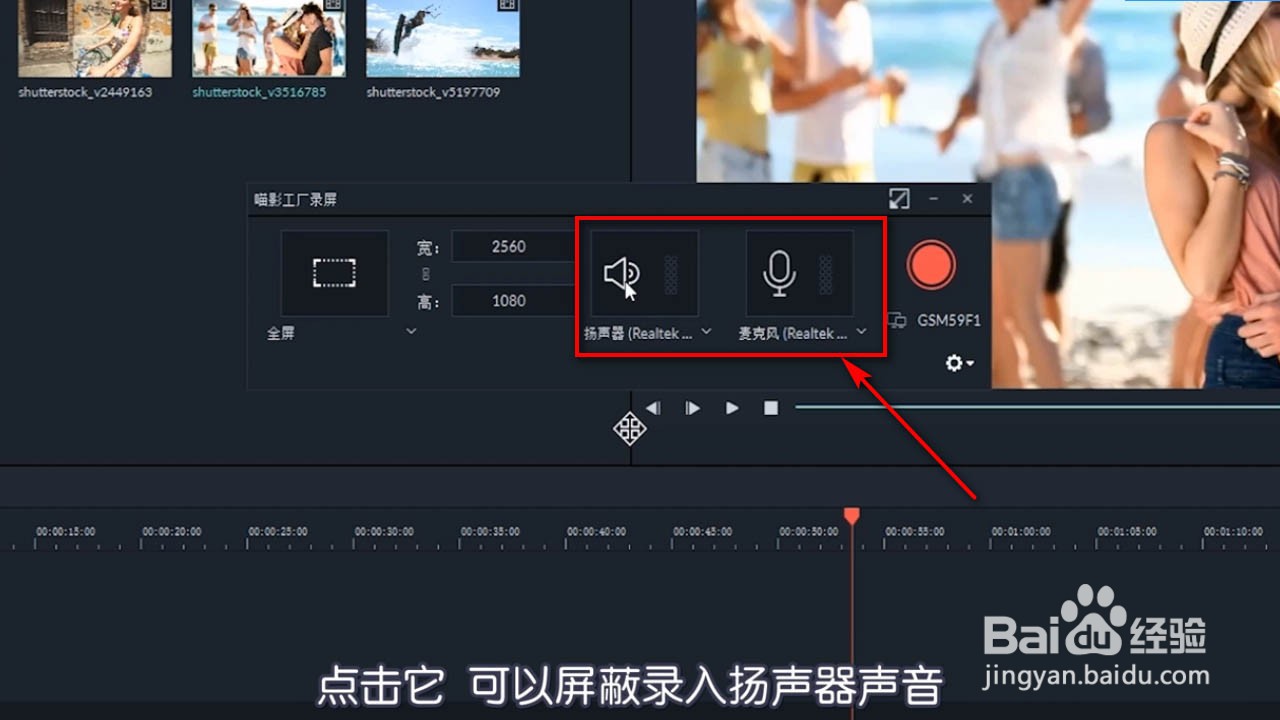Open the 麦克风 (Realtek) microphone device dropdown
This screenshot has height=720, width=1280.
[861, 333]
